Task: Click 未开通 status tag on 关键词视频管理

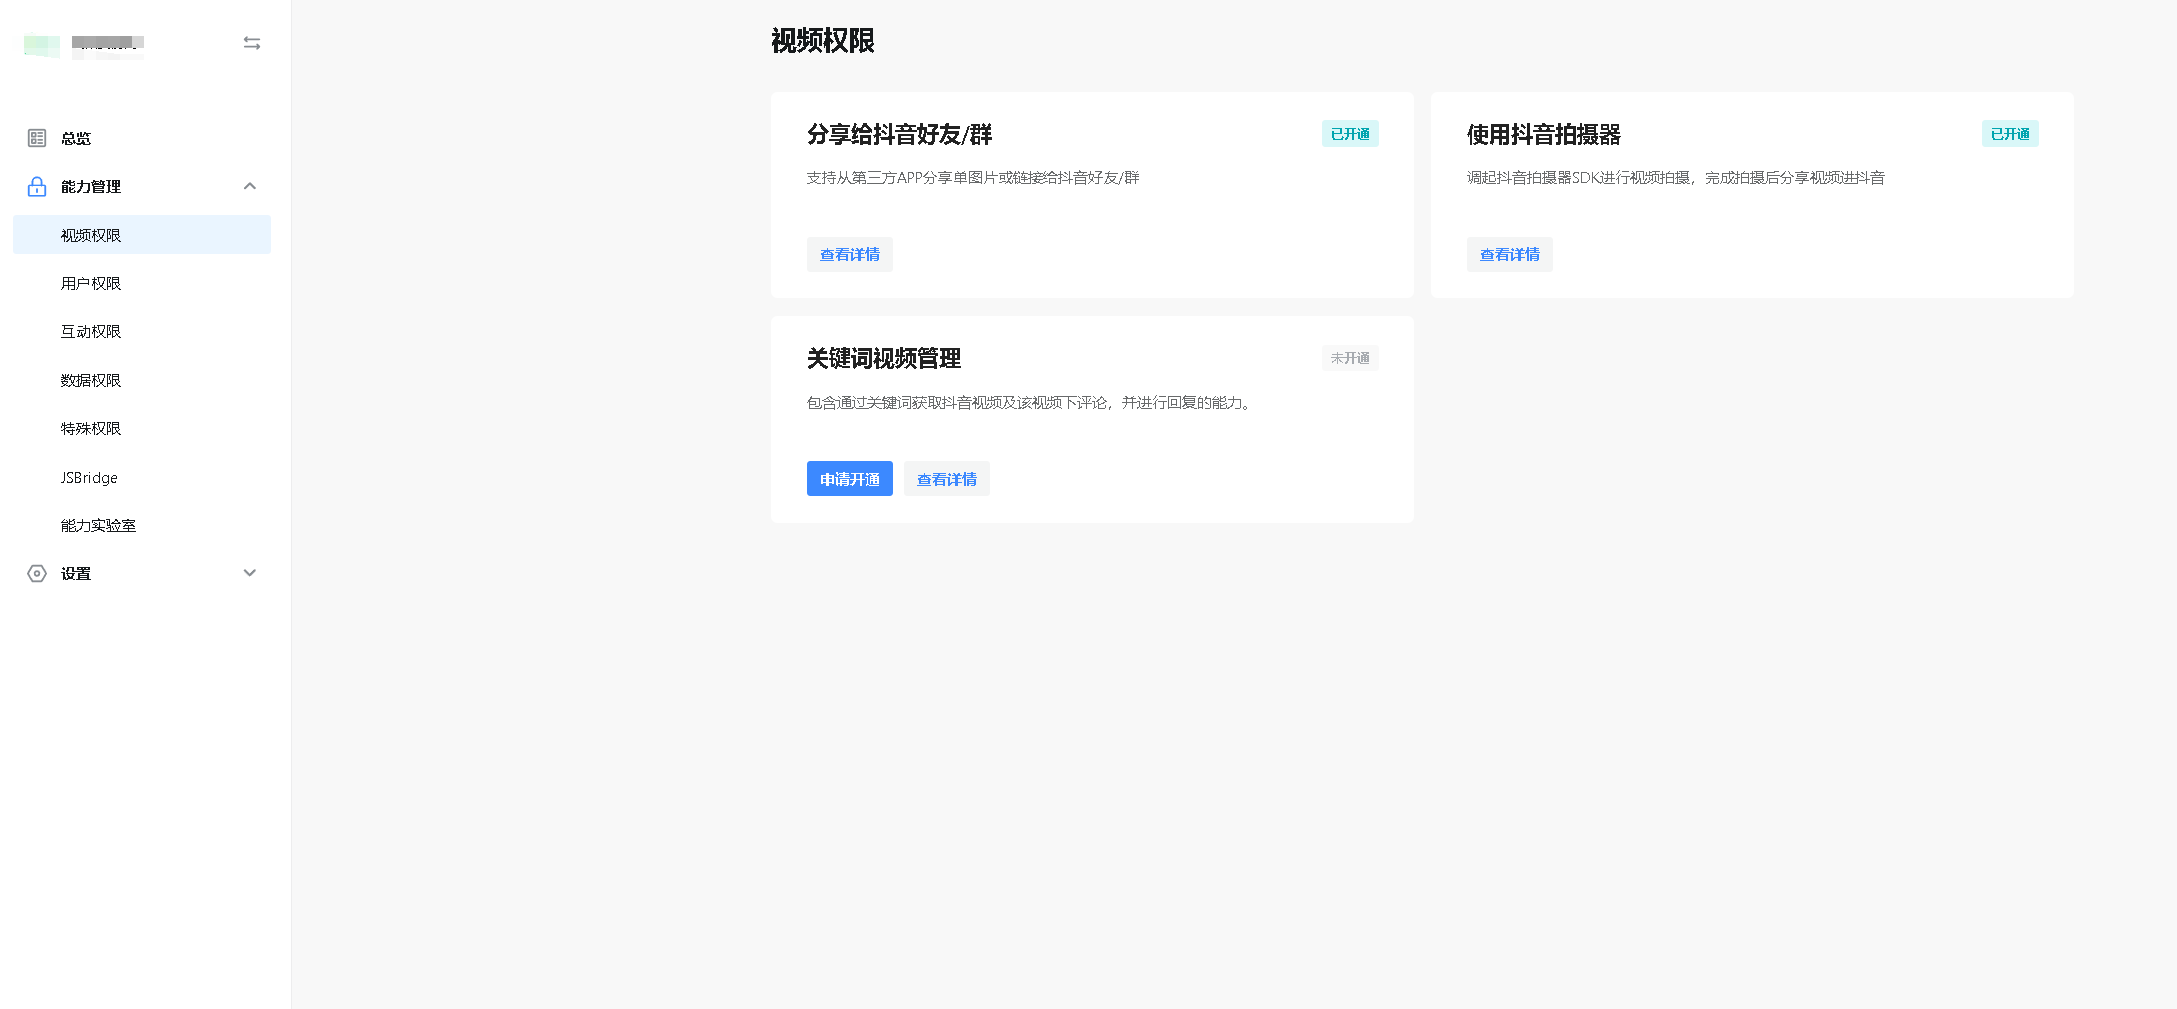Action: 1349,358
